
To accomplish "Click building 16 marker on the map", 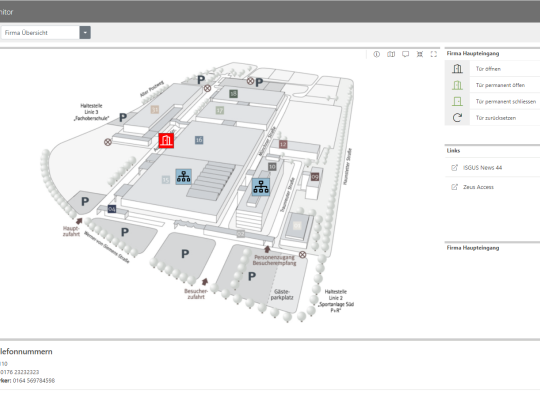I will pos(199,140).
